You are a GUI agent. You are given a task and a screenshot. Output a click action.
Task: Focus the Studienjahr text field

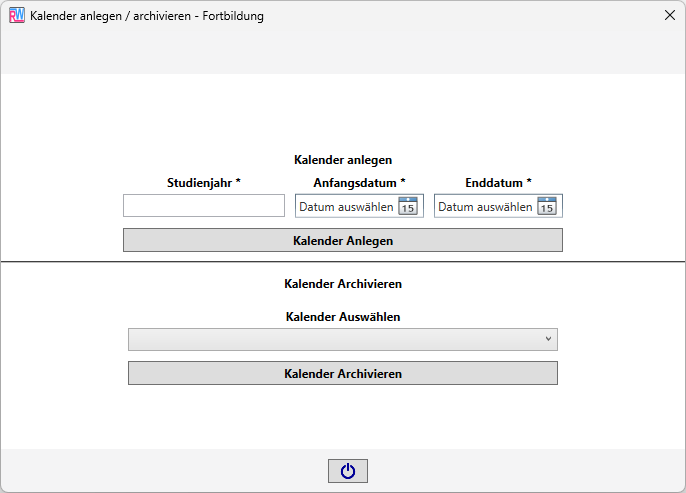point(204,206)
